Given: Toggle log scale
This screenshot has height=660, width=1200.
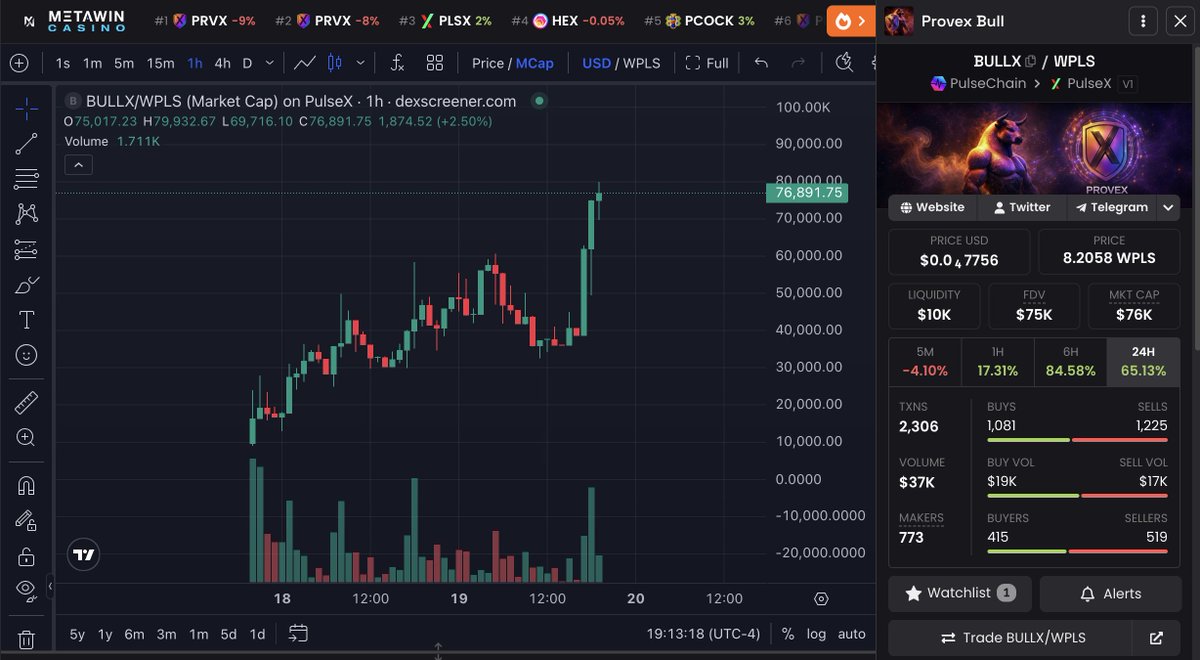Looking at the screenshot, I should click(x=817, y=634).
